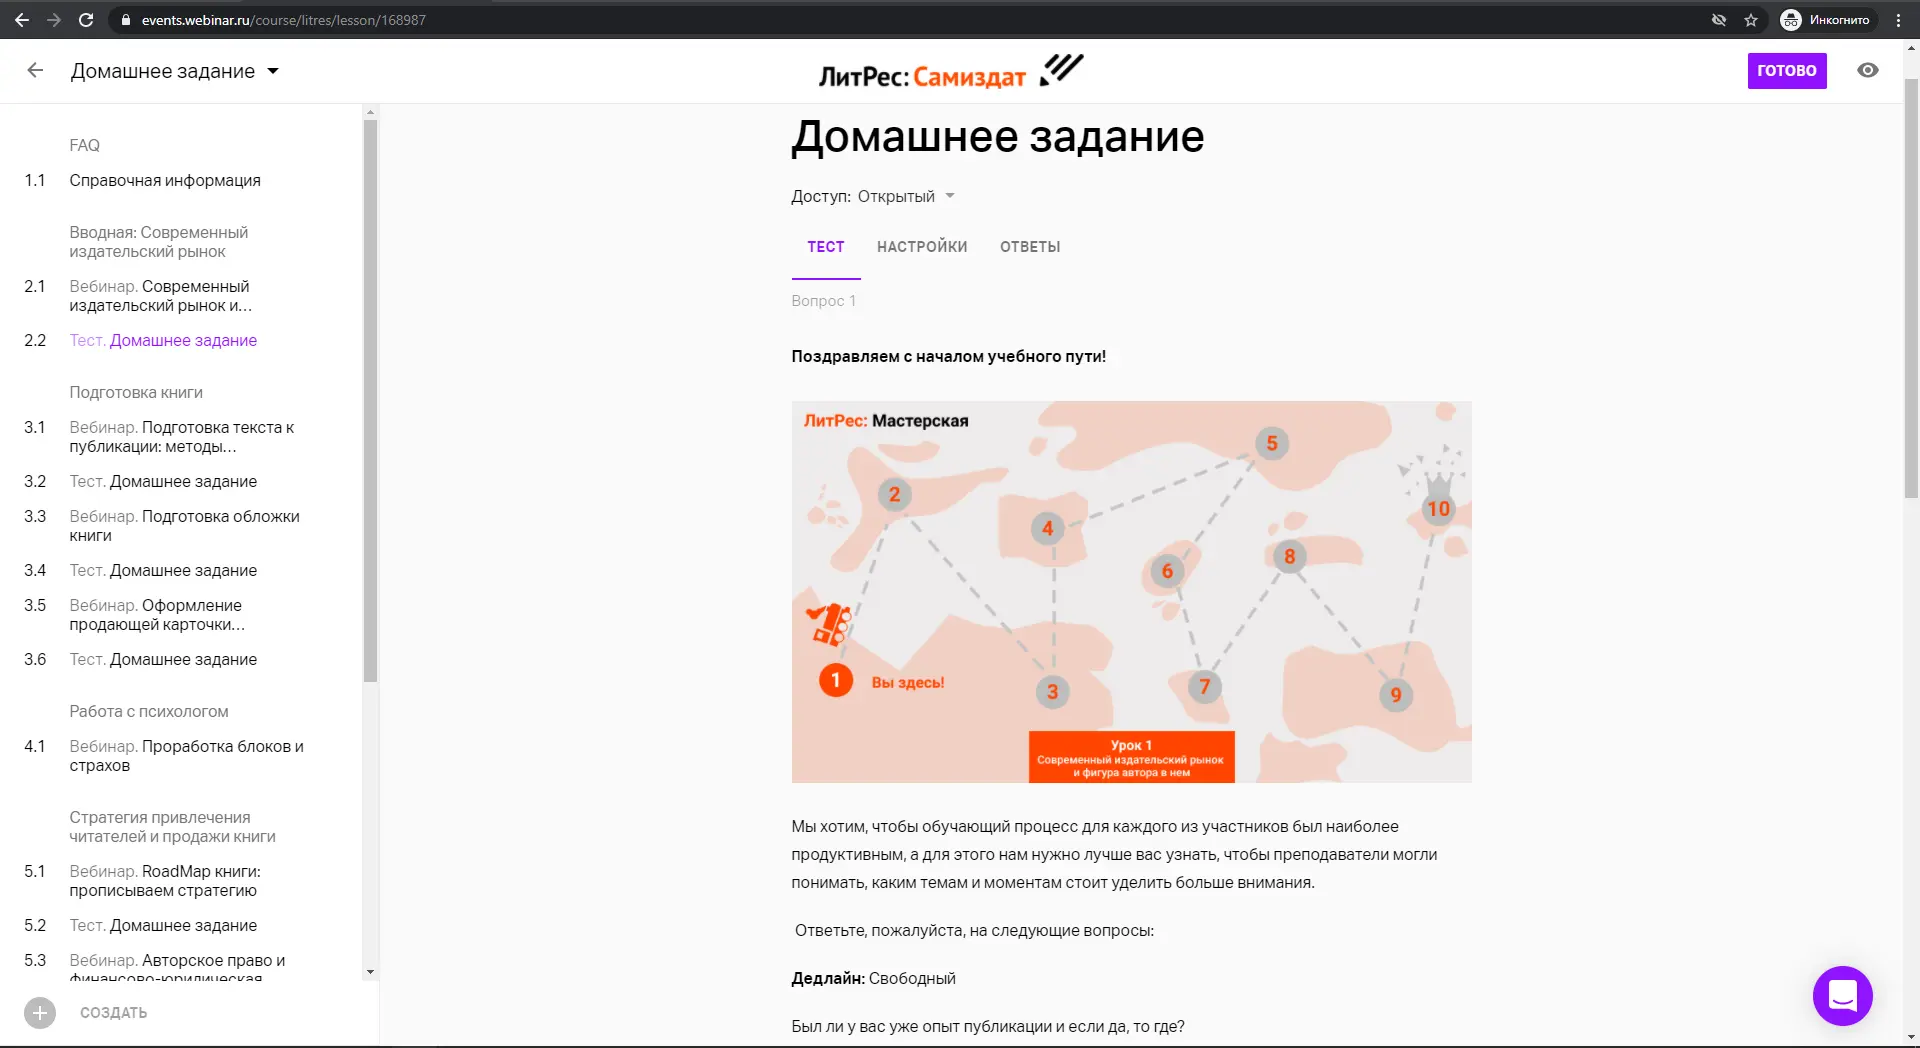Open the browser three-dot menu
Screen dimensions: 1920x1048
(1898, 20)
